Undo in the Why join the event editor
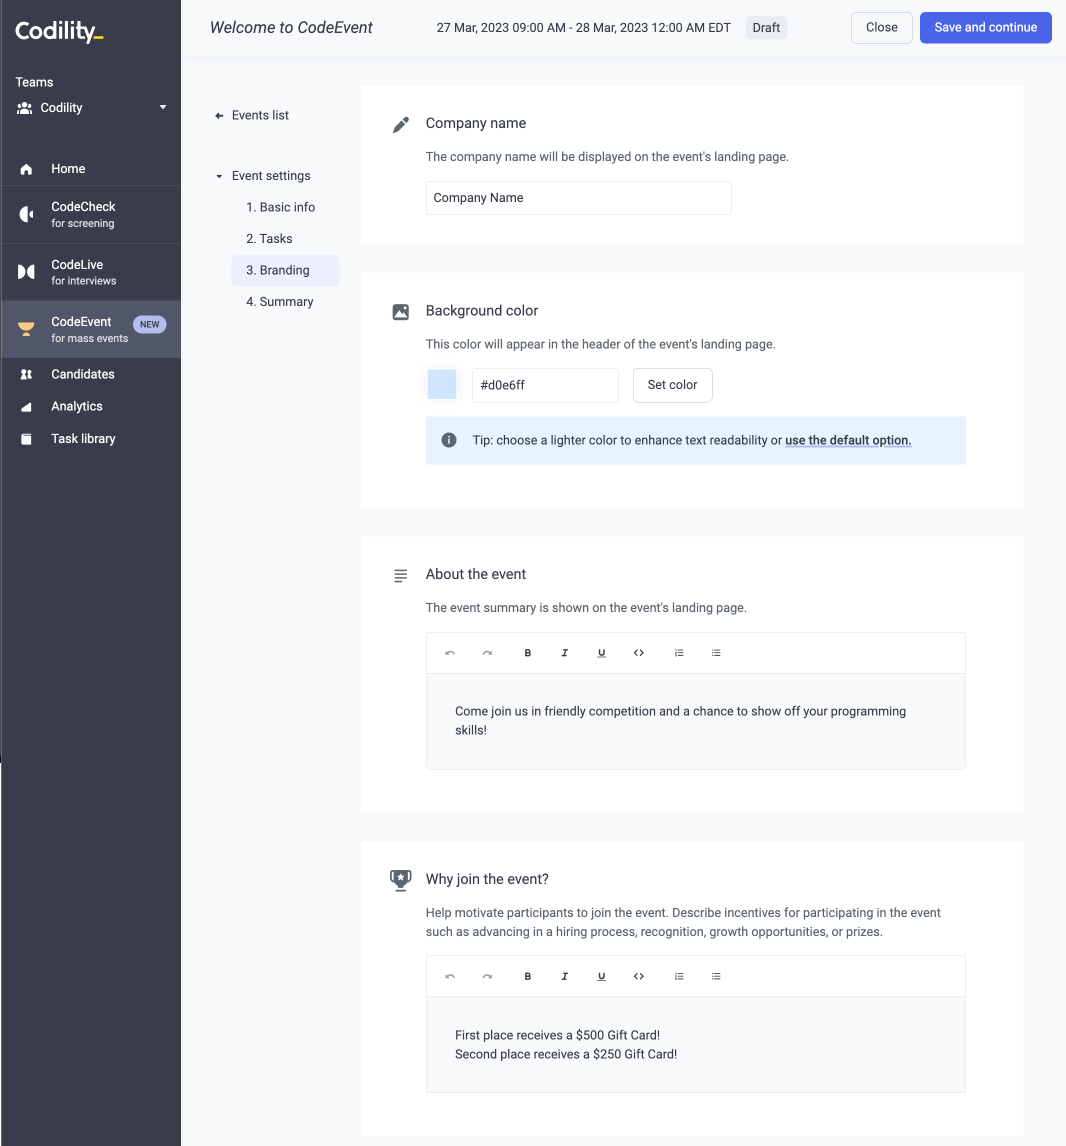The image size is (1066, 1146). 450,976
